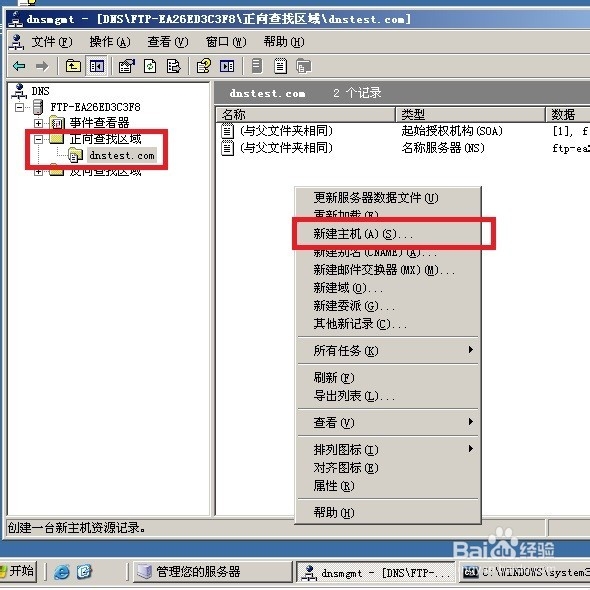The width and height of the screenshot is (590, 590).
Task: Click the Refresh toolbar icon
Action: click(x=150, y=66)
